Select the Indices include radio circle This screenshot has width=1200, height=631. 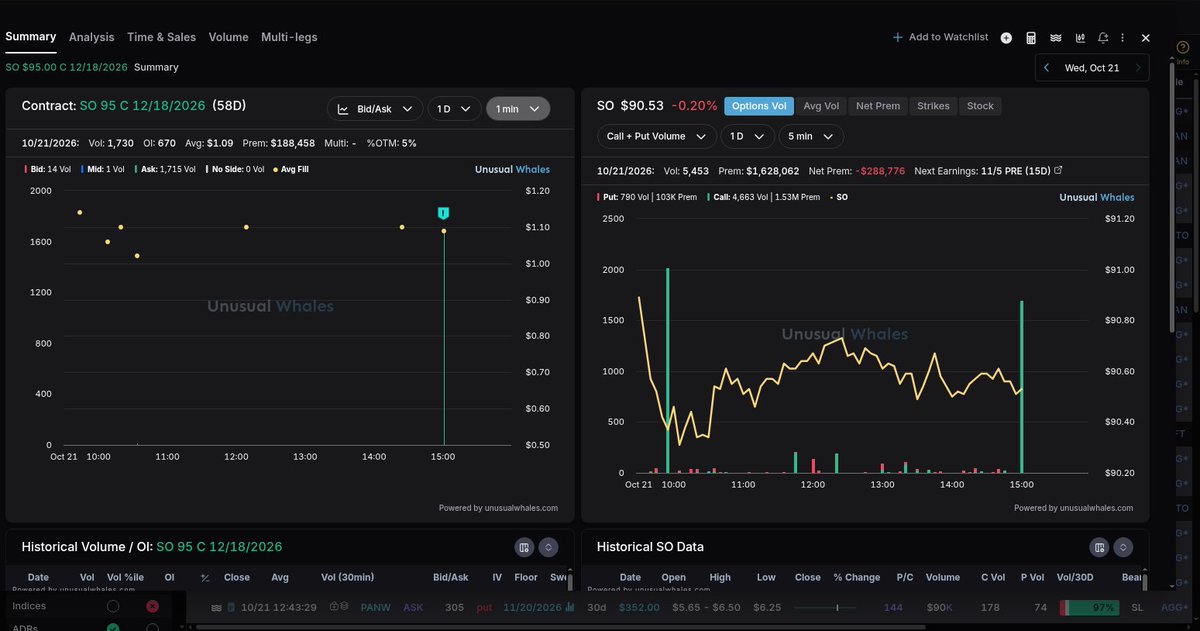click(x=113, y=606)
